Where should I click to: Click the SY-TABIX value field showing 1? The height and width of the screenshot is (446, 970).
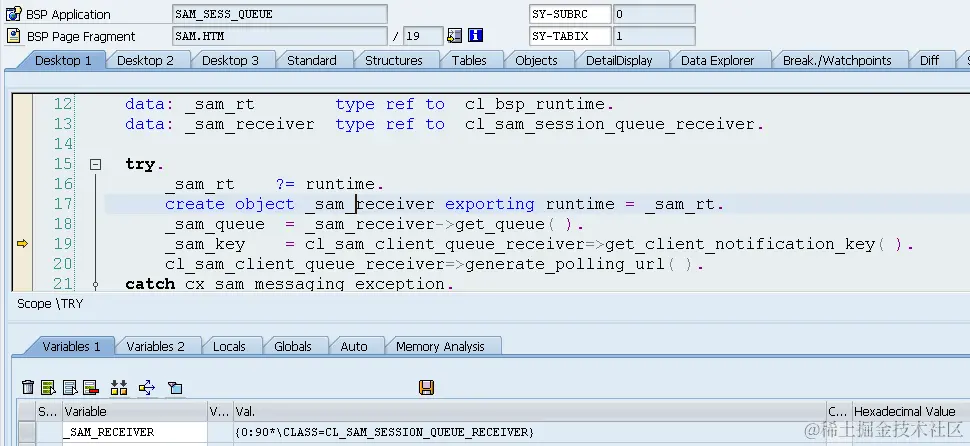[x=654, y=36]
